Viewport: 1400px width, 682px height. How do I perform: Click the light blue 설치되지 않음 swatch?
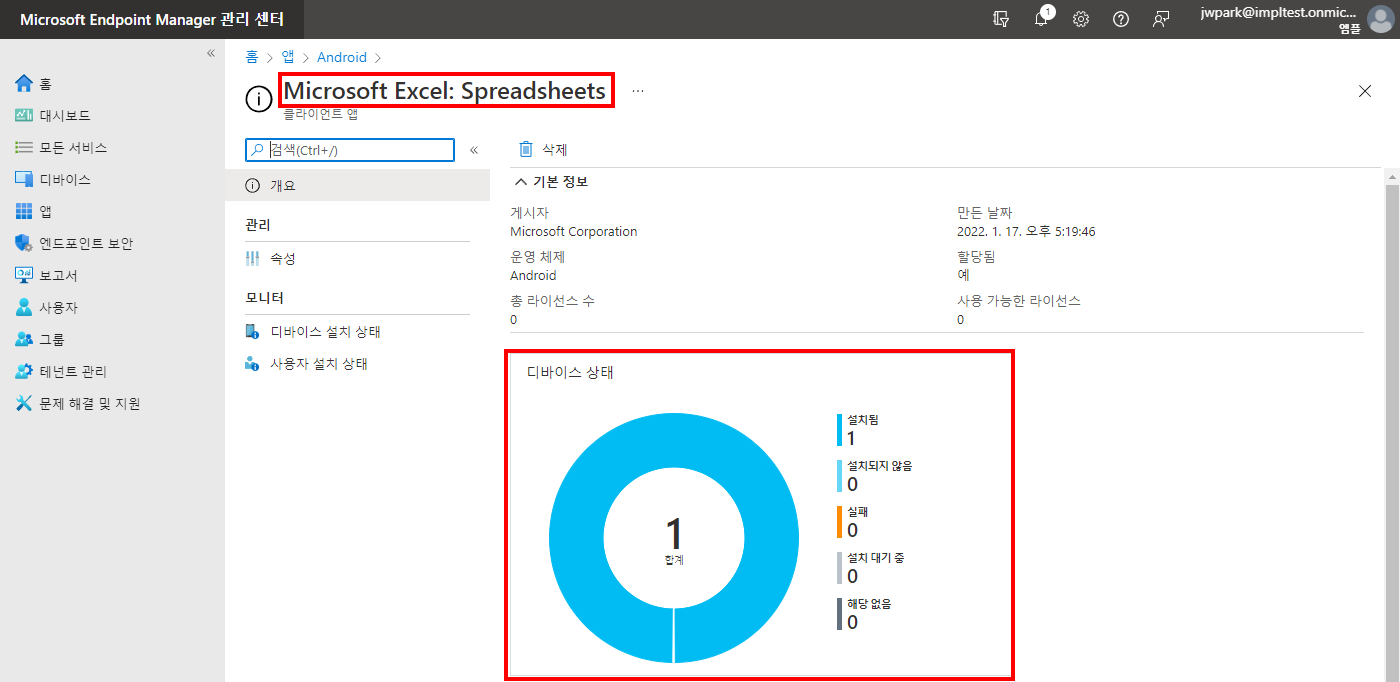840,475
